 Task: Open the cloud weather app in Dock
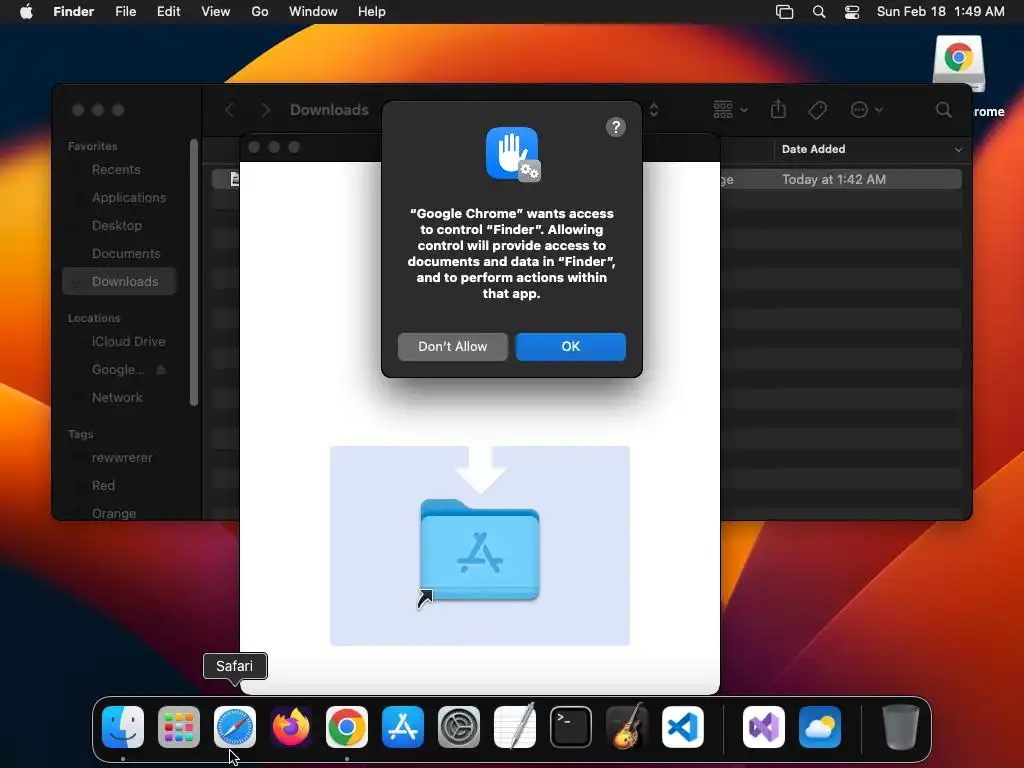pyautogui.click(x=820, y=727)
